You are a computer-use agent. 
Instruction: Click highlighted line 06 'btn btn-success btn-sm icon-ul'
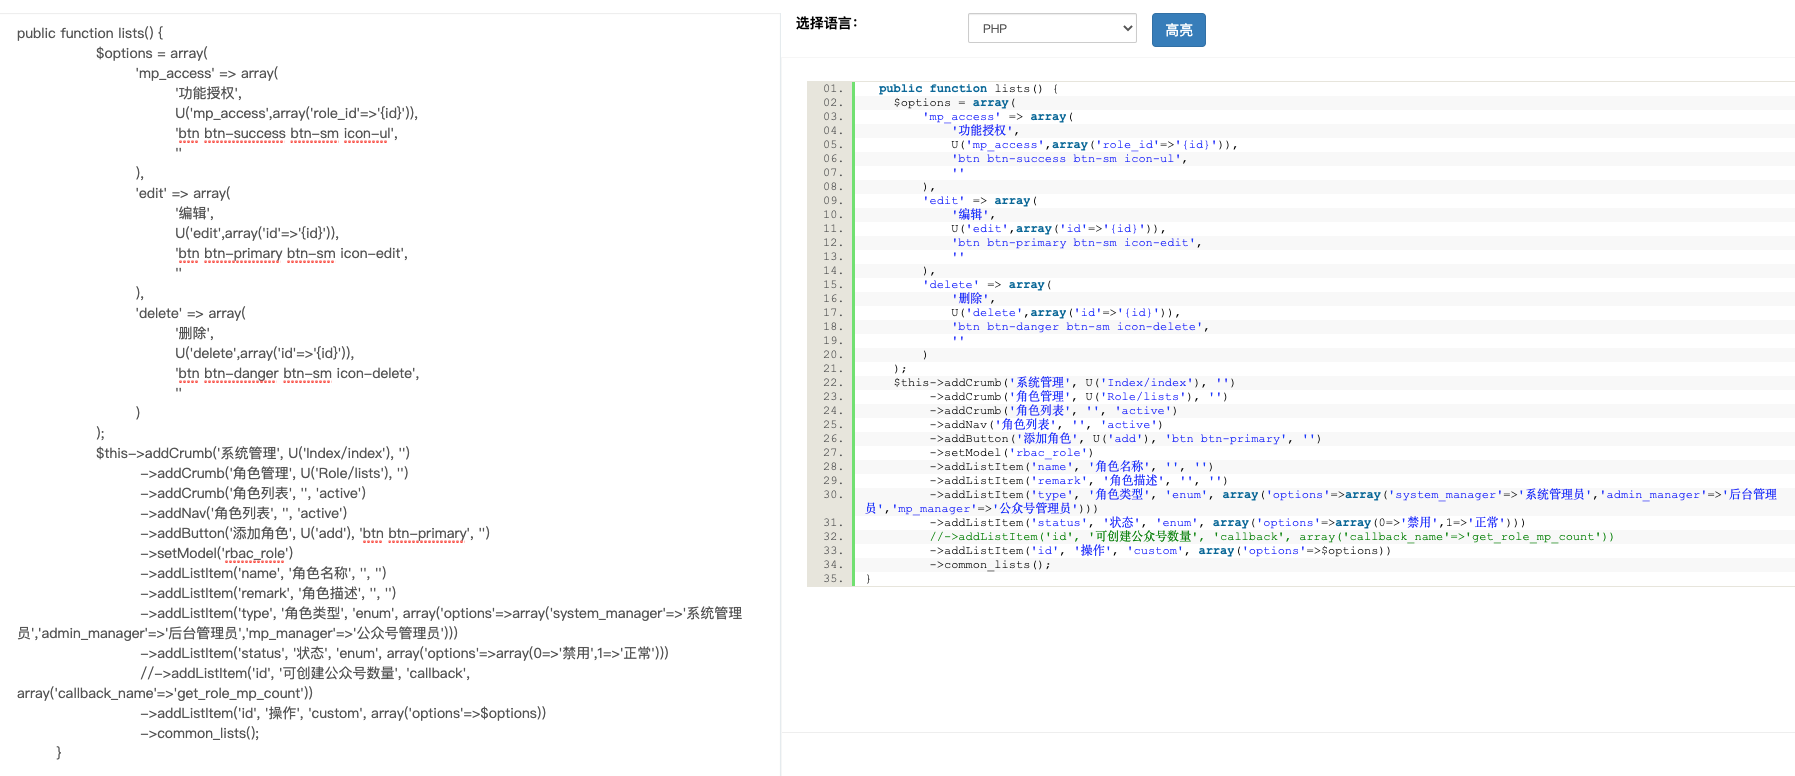[1069, 158]
